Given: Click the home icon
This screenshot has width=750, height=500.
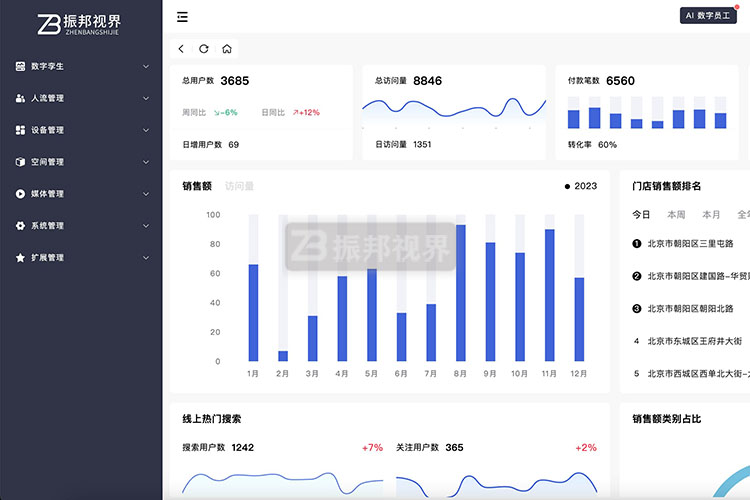Looking at the screenshot, I should 227,49.
